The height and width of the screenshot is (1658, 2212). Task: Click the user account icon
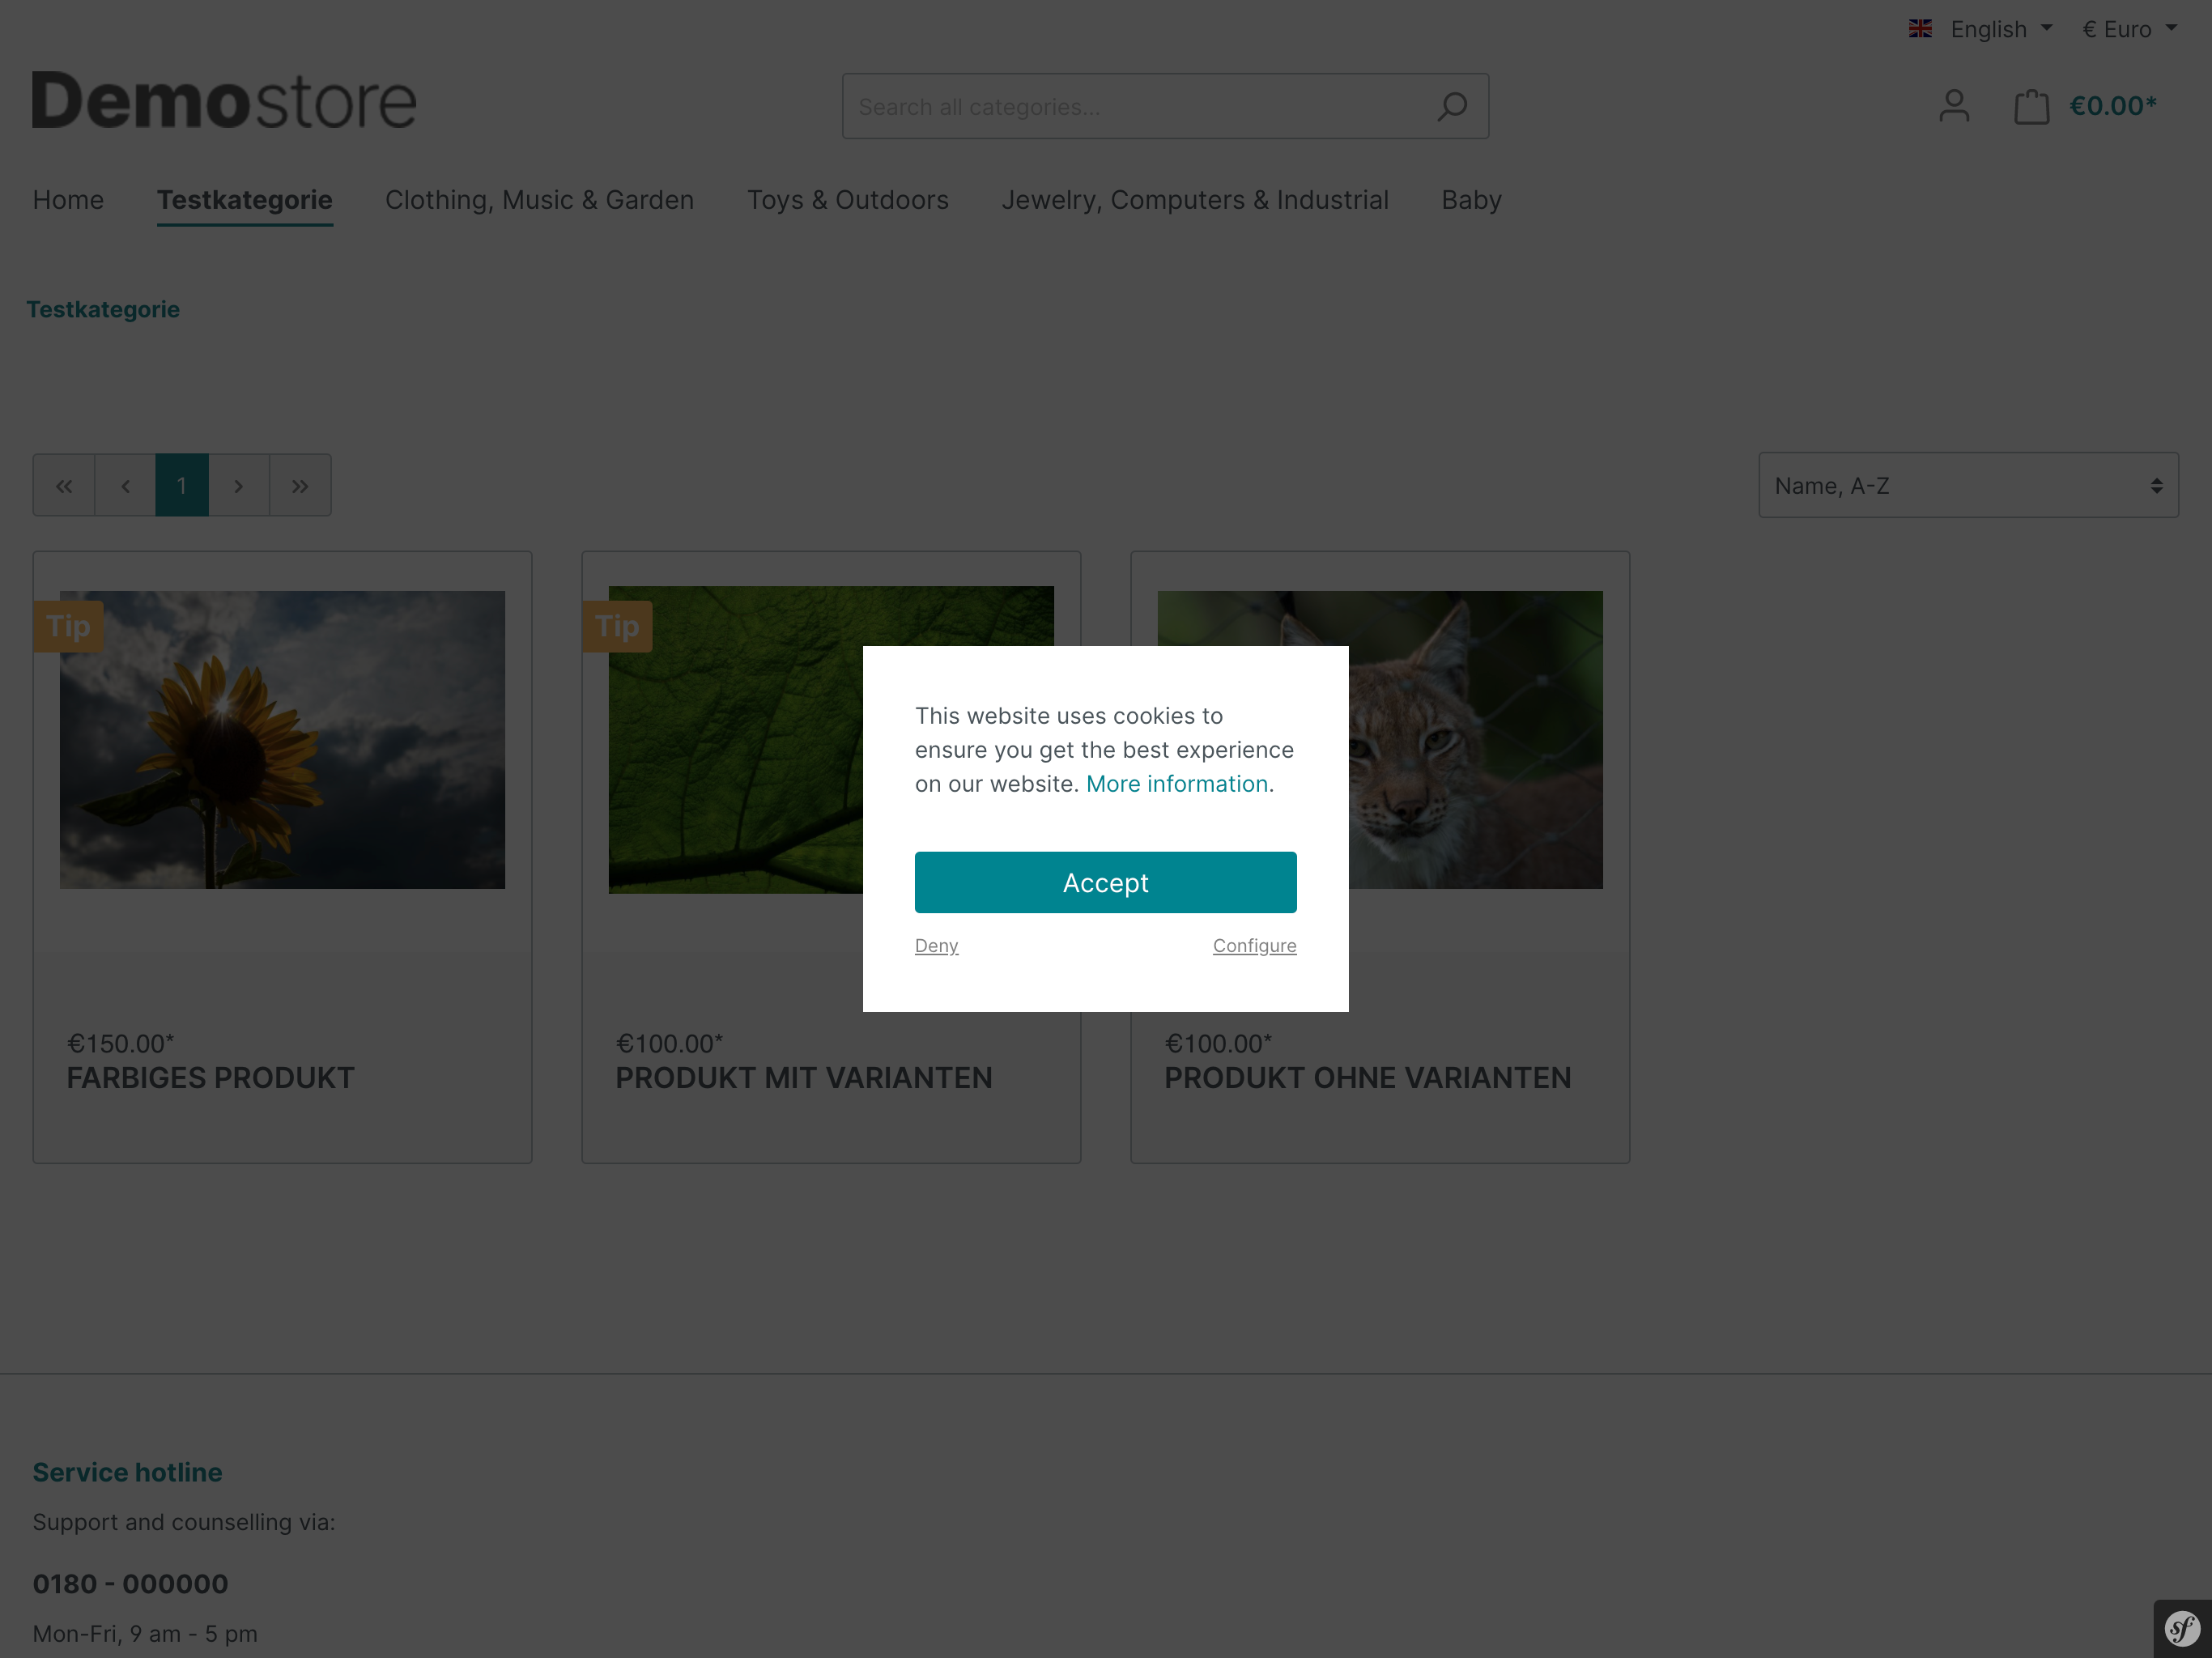coord(1955,106)
